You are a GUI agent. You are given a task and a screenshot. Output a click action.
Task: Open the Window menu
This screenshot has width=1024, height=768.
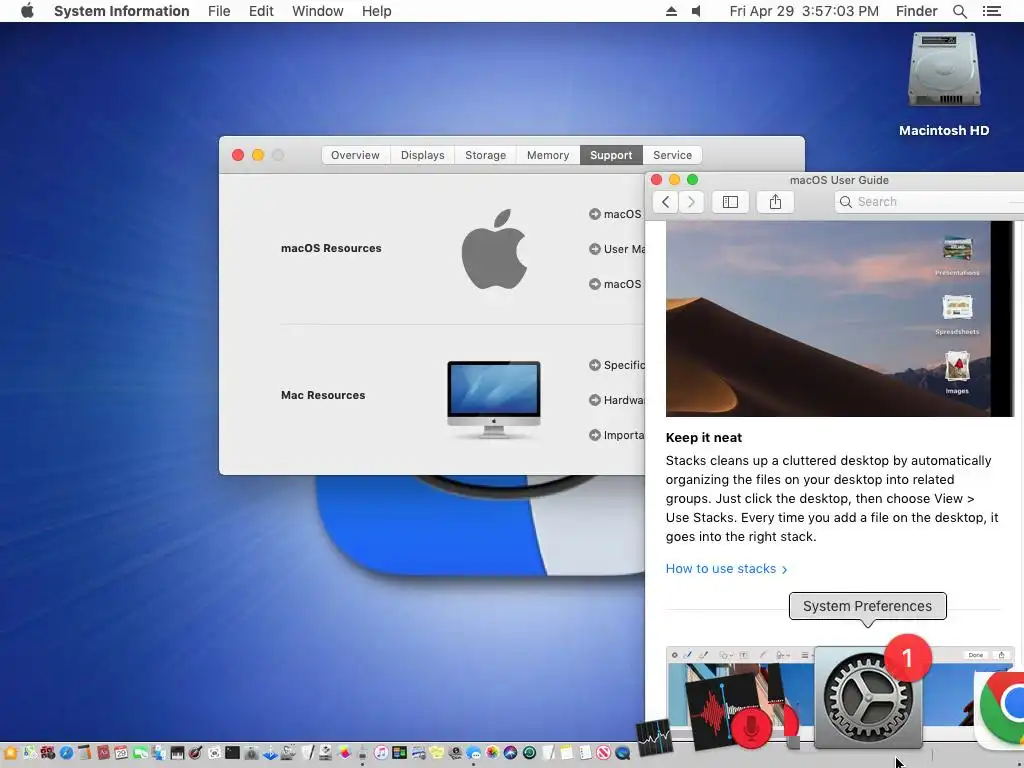pos(317,11)
